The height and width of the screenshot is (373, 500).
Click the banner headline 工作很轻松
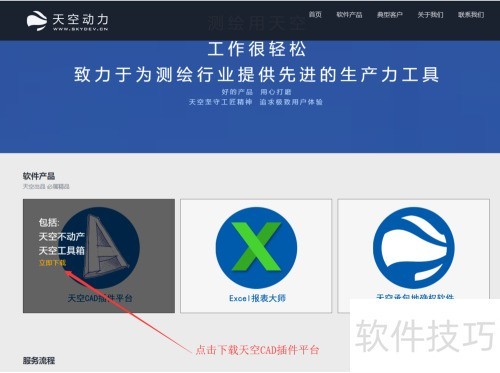(257, 49)
